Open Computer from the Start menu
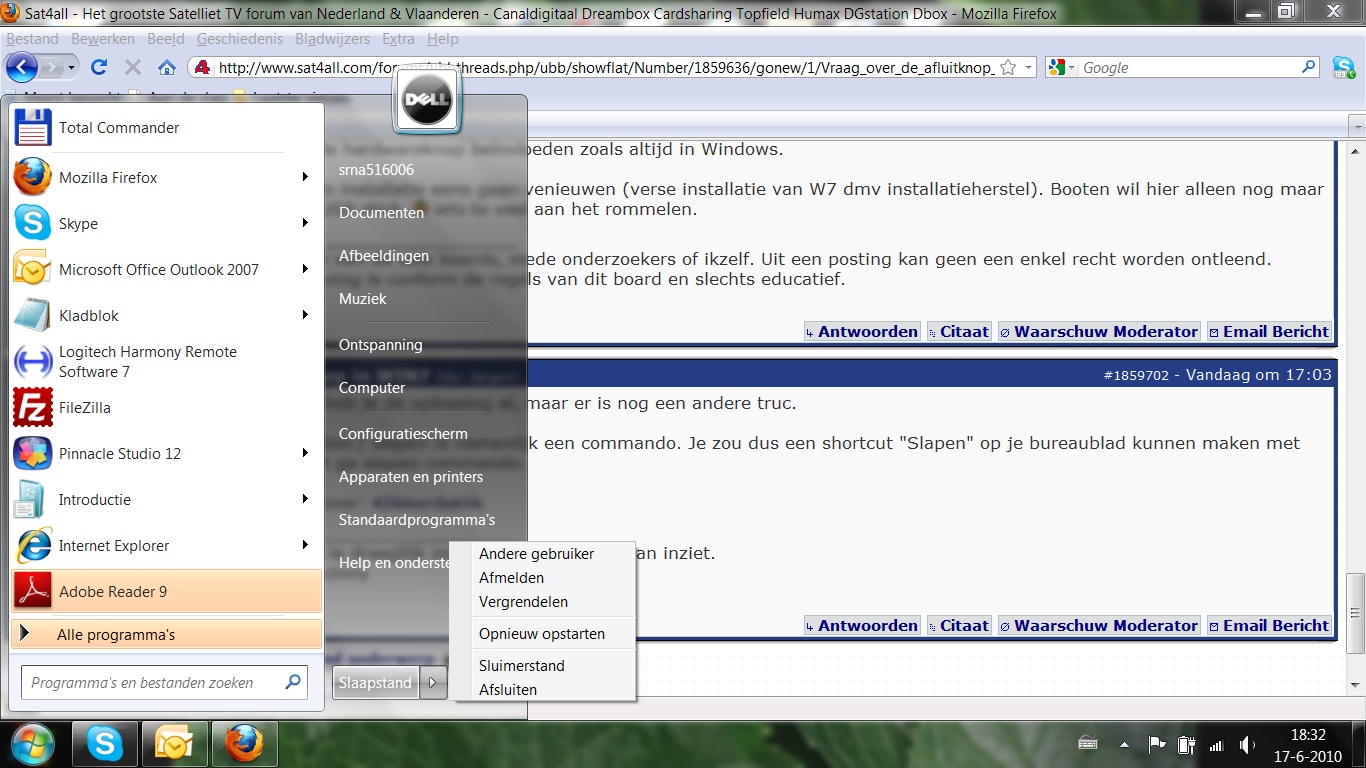This screenshot has width=1366, height=768. pos(372,388)
